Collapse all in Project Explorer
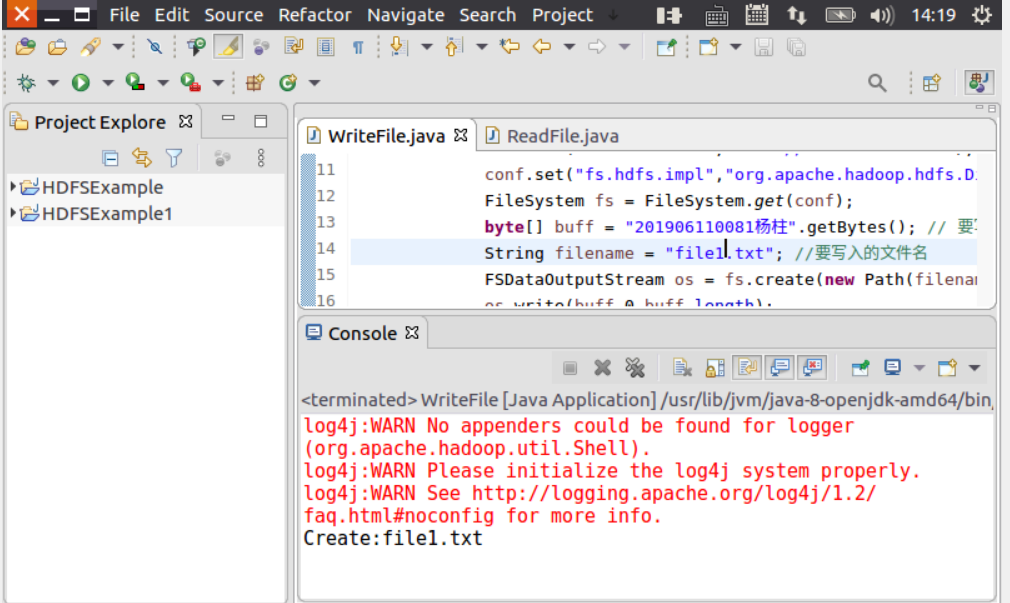This screenshot has width=1010, height=603. click(x=111, y=158)
